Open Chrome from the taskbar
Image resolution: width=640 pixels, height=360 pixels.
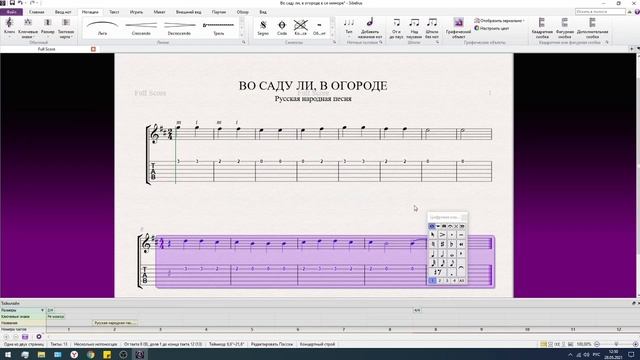[90, 354]
